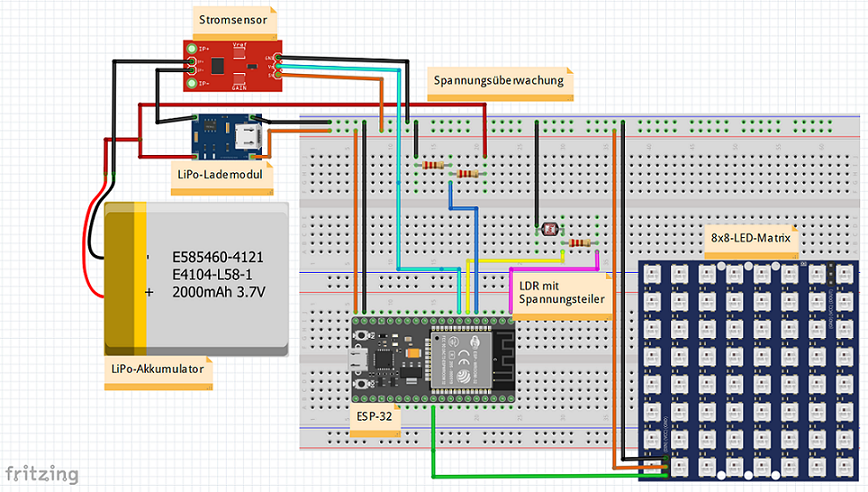This screenshot has height=492, width=868.
Task: Click the LiPo-Lademodul note label
Action: 219,175
